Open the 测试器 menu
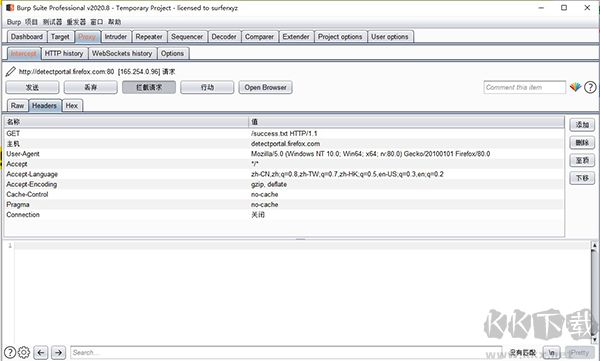600x361 pixels. click(x=52, y=22)
